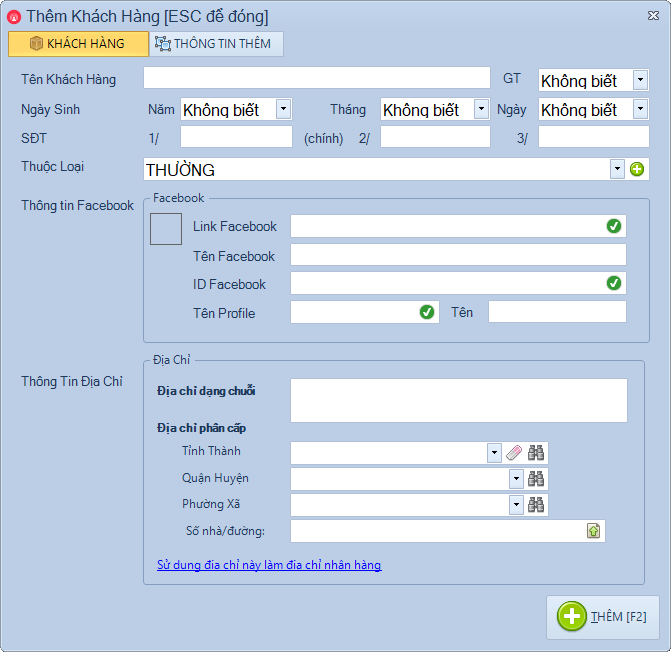
Task: Switch to the KHÁCH HÀNG tab
Action: (x=78, y=44)
